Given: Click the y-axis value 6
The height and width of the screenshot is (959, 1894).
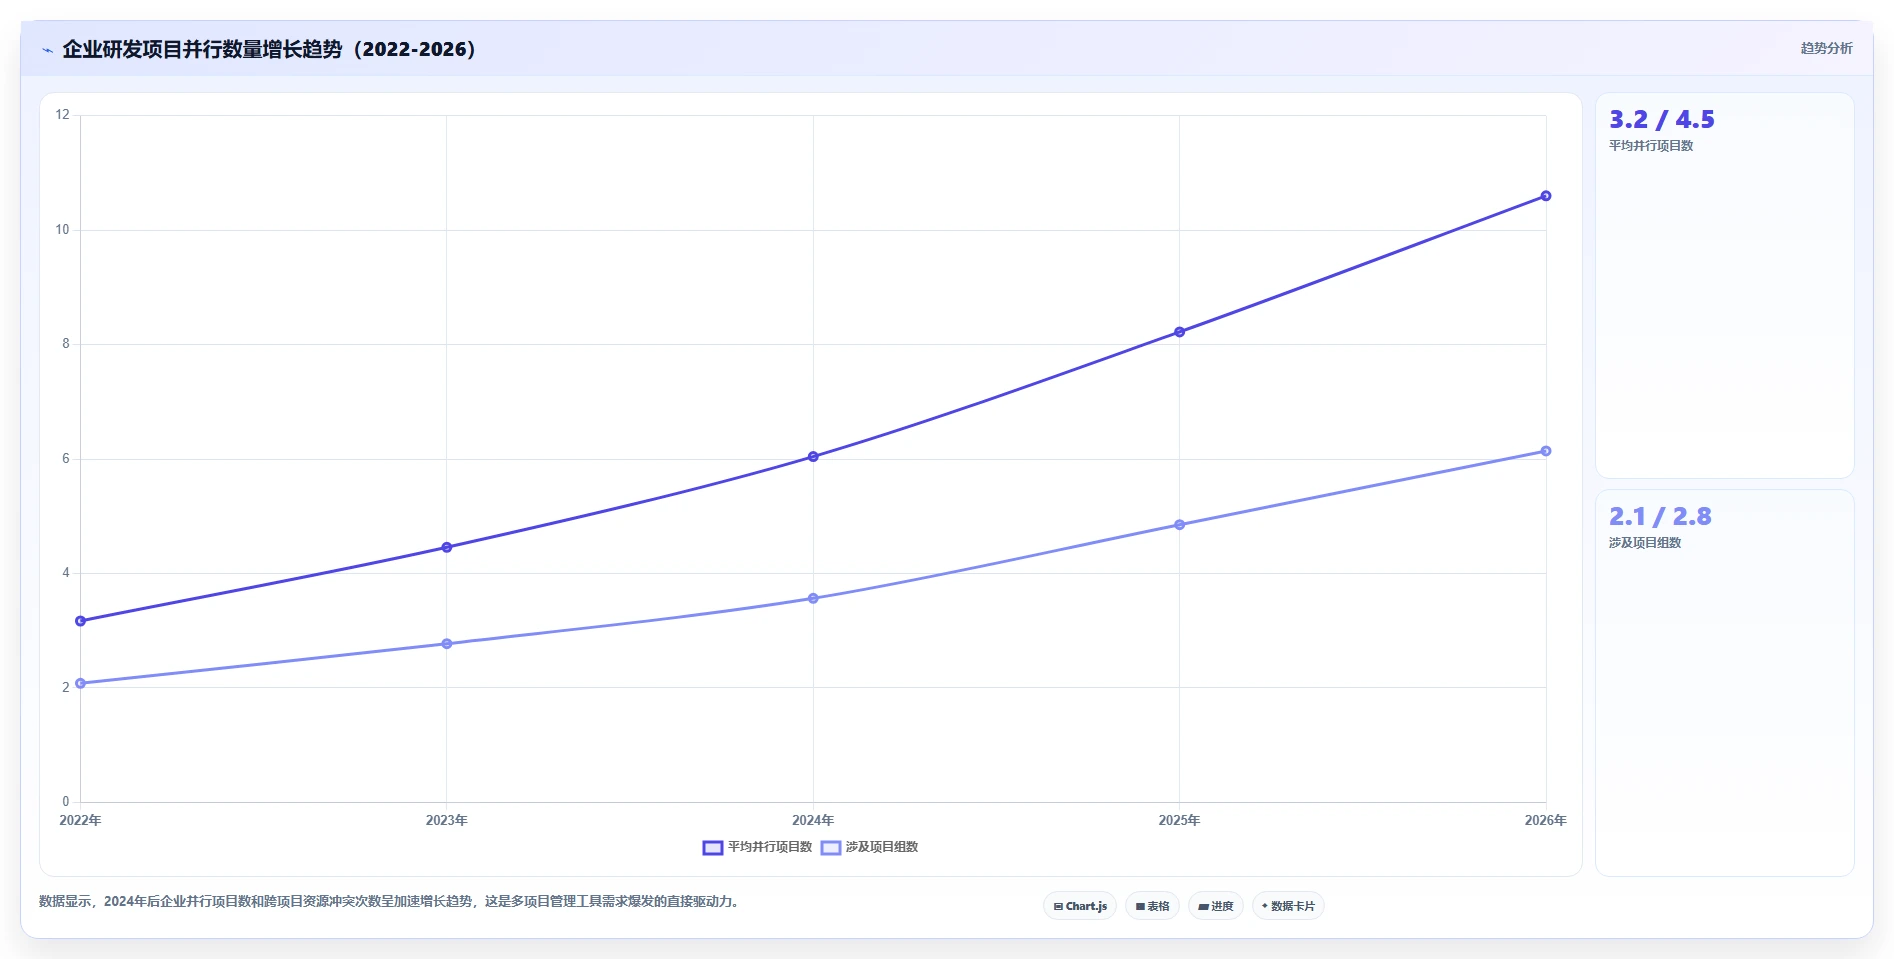Looking at the screenshot, I should pyautogui.click(x=66, y=459).
